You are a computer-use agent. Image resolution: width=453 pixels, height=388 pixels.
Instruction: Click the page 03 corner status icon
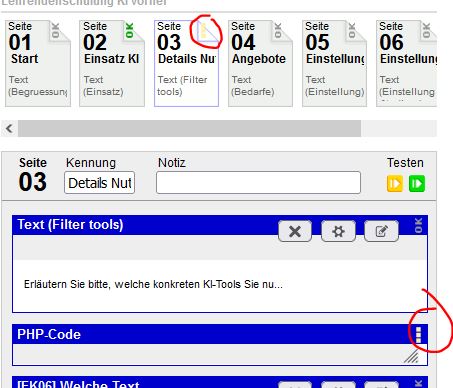click(x=206, y=32)
